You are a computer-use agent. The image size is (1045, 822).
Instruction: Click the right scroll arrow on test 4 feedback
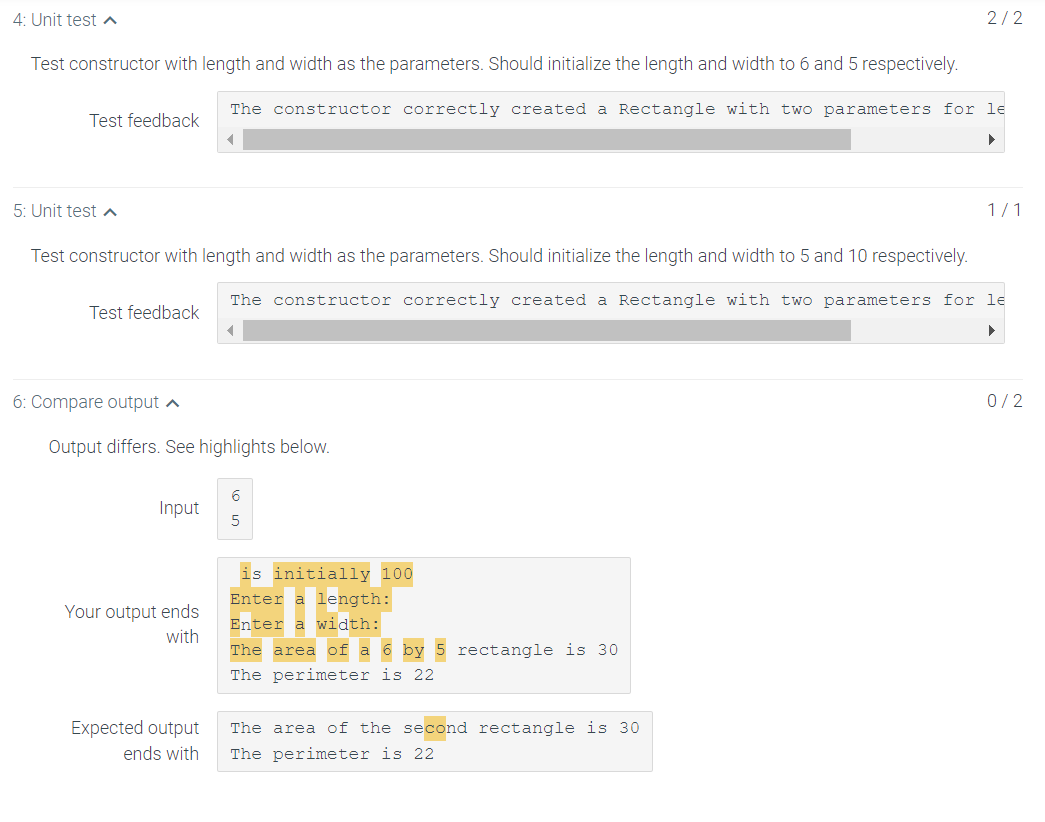coord(992,140)
